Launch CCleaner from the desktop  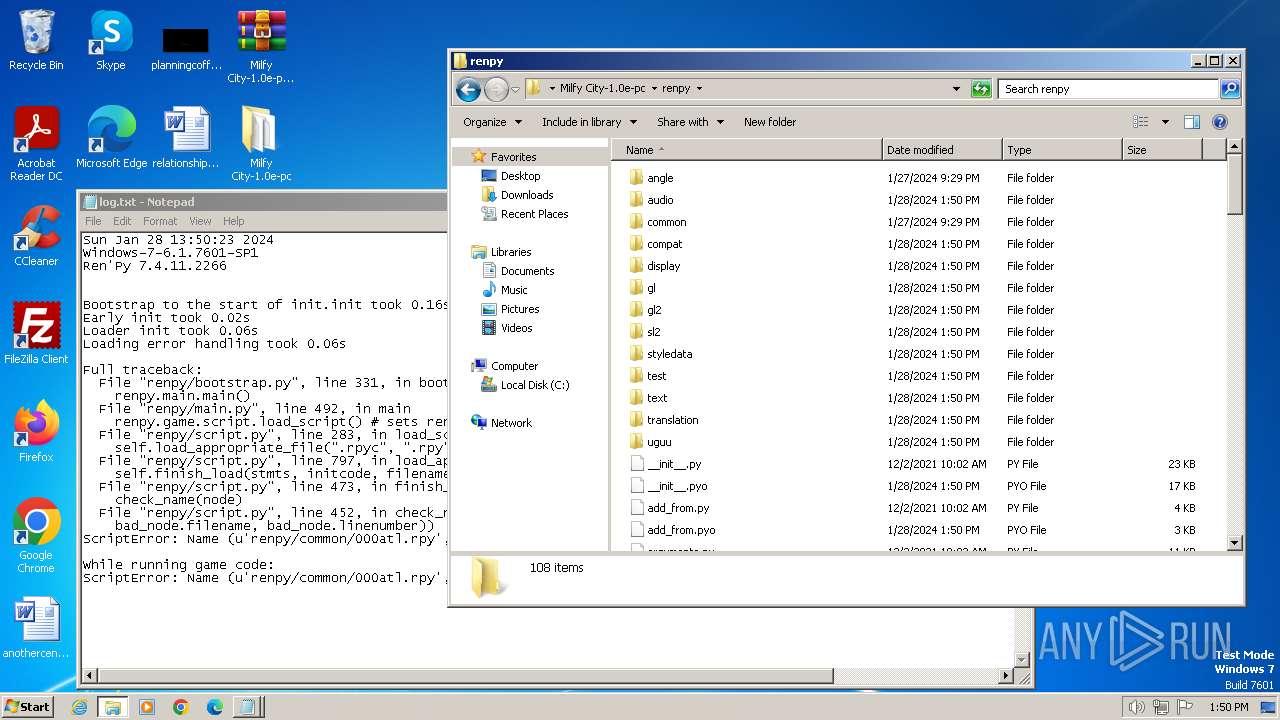[36, 236]
